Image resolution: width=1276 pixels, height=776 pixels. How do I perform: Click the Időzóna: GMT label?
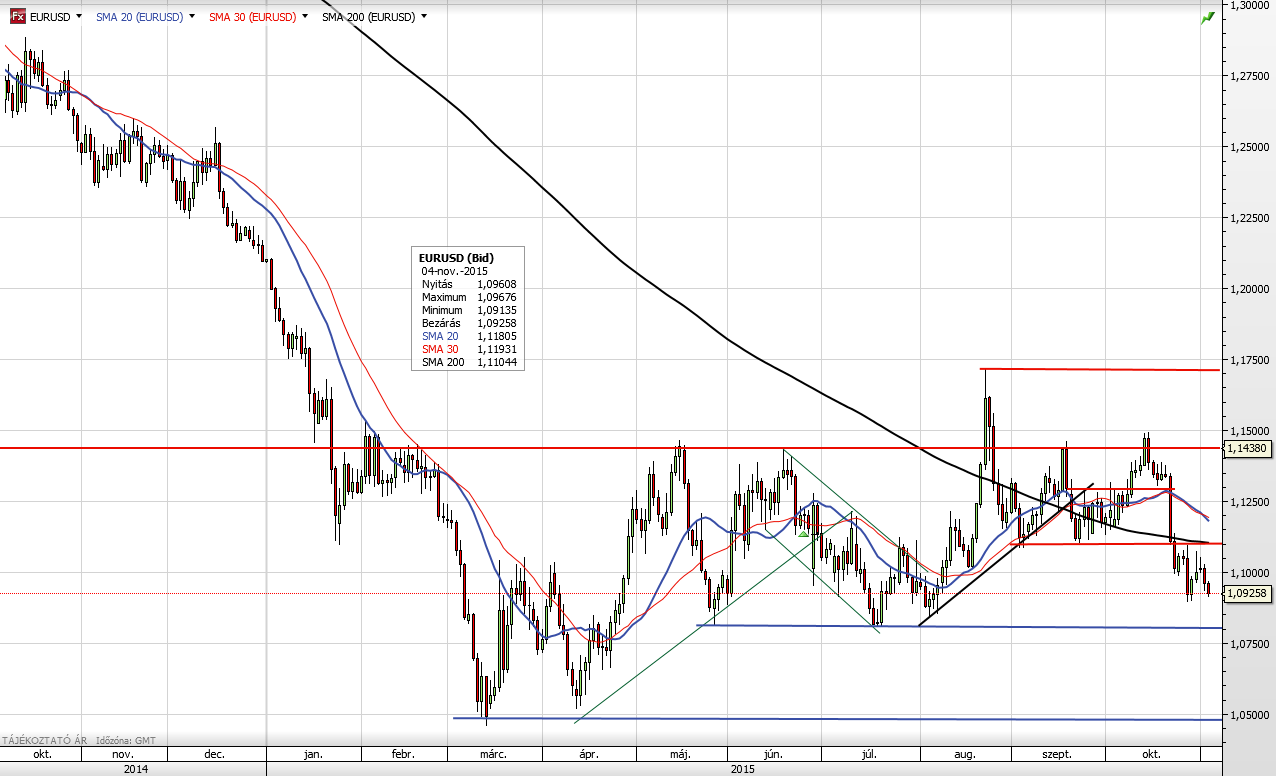[128, 740]
